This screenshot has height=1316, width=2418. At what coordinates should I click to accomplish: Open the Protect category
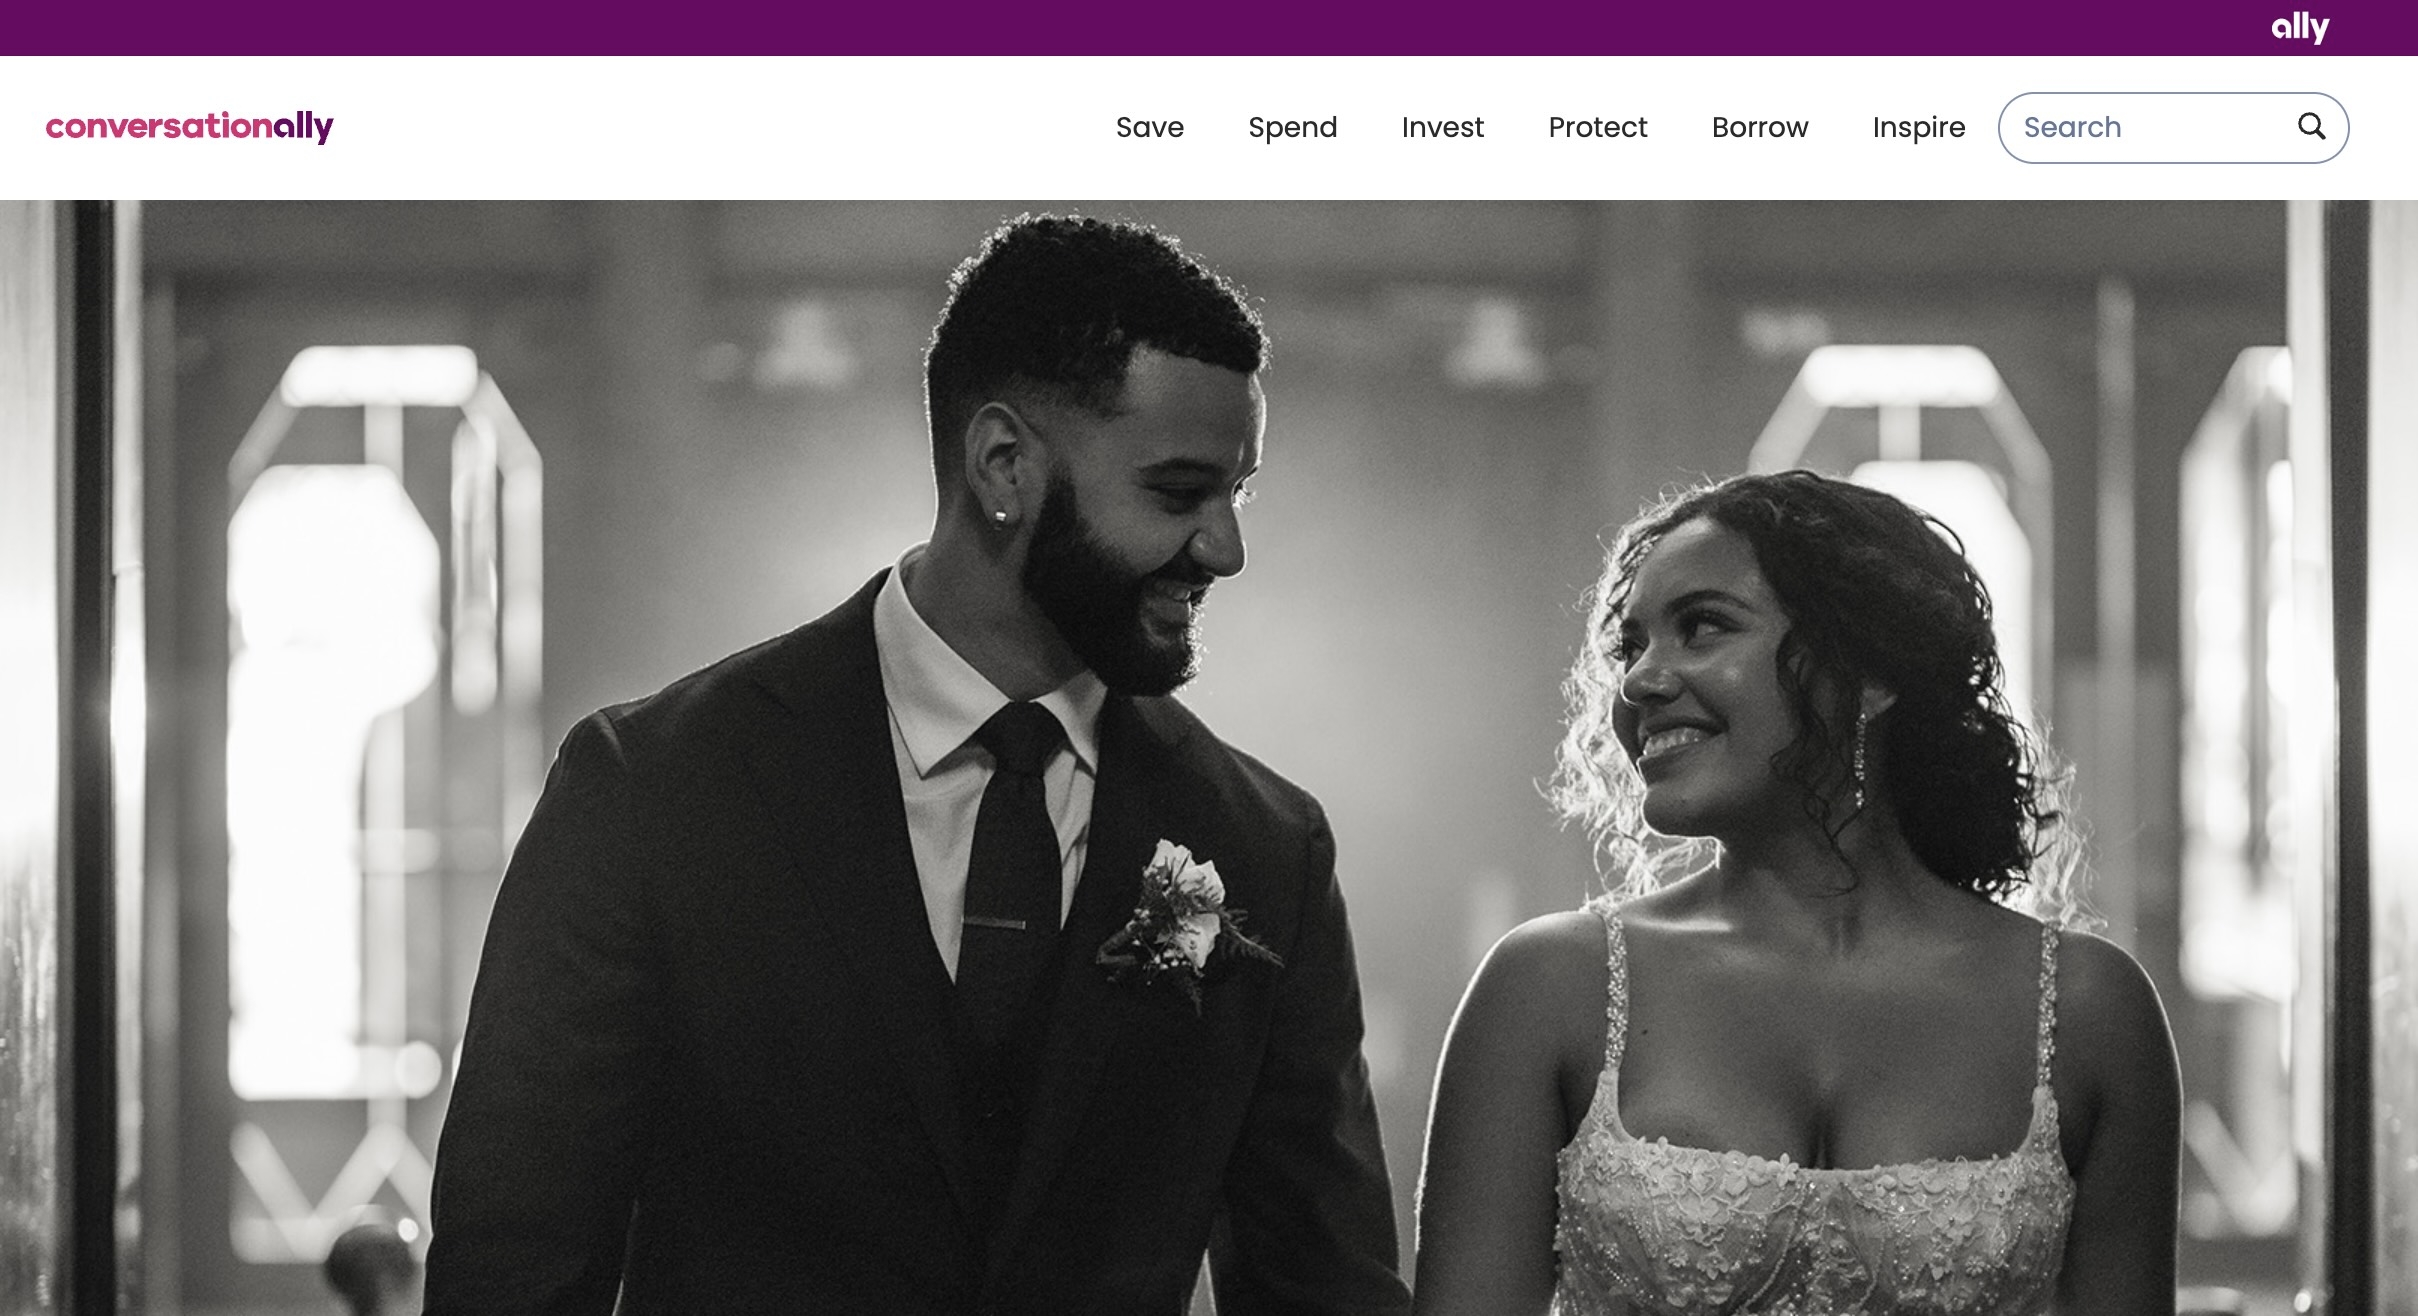click(1598, 127)
